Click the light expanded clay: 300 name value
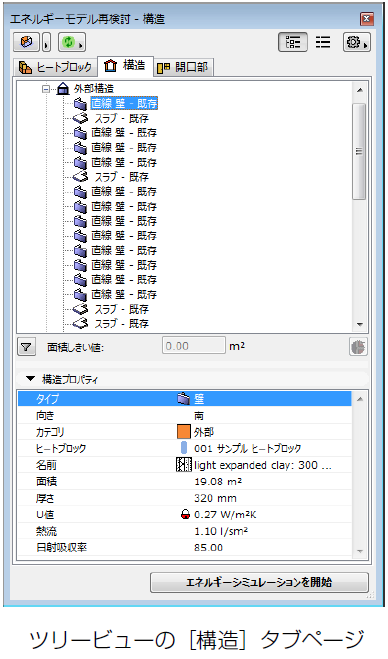Screen dimensions: 388x659 [263, 465]
